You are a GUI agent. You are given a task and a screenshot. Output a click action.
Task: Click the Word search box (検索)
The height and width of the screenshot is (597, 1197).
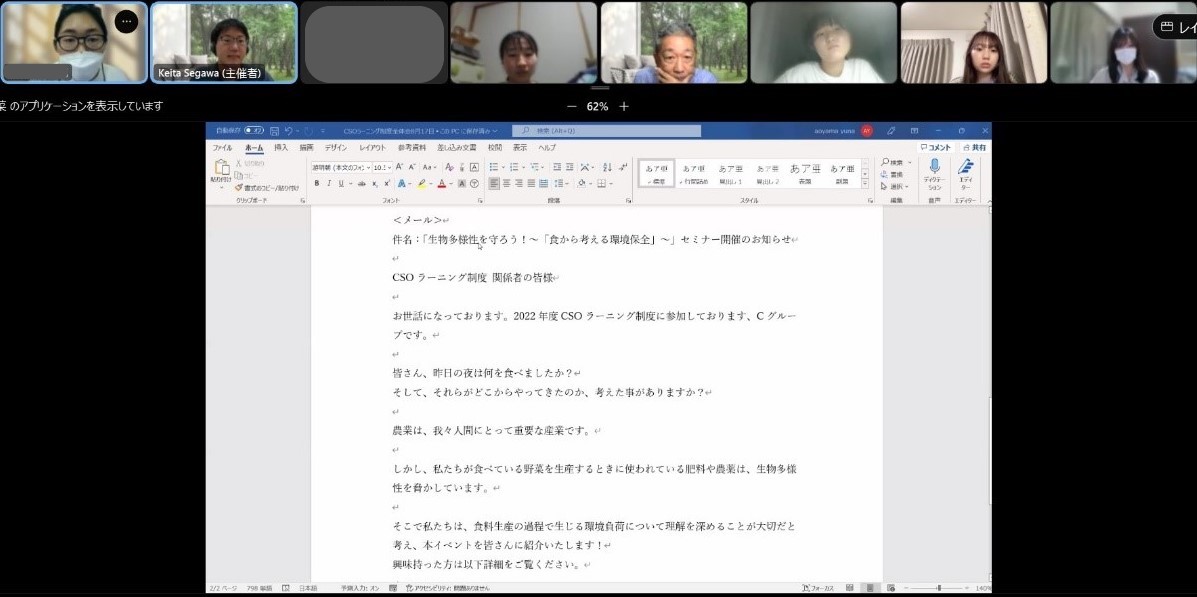(x=607, y=131)
